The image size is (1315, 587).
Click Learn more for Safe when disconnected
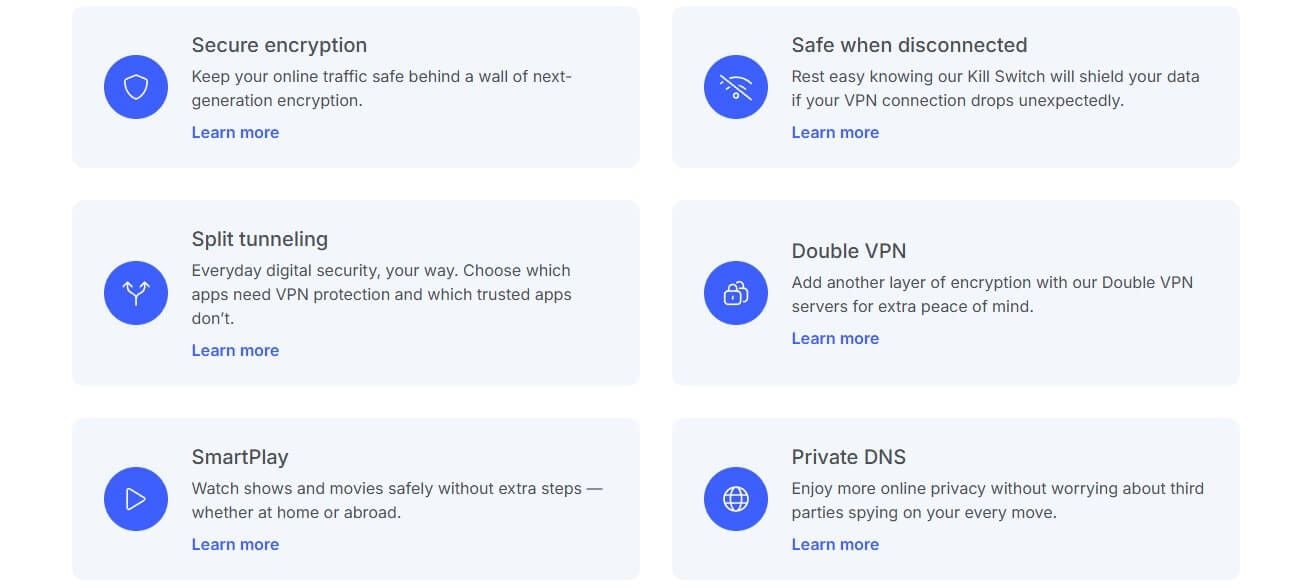tap(835, 132)
